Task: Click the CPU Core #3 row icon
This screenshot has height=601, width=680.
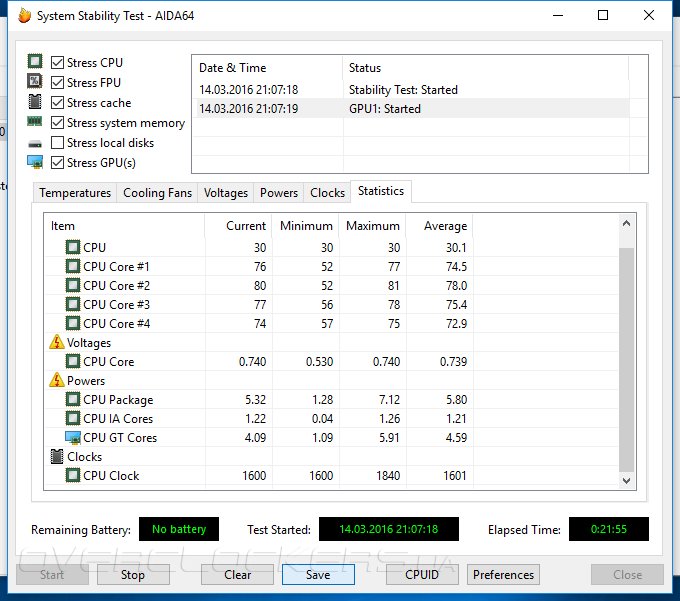Action: (x=73, y=304)
